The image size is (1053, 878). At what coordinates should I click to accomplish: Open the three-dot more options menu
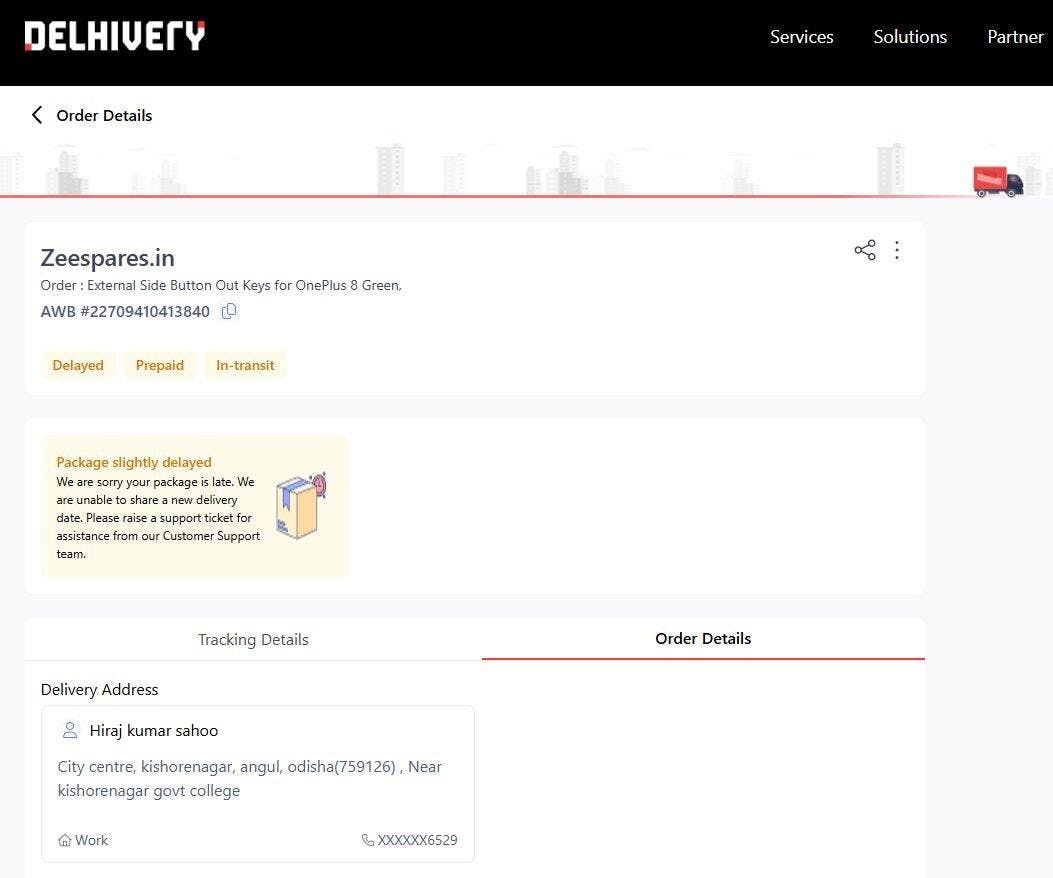897,250
